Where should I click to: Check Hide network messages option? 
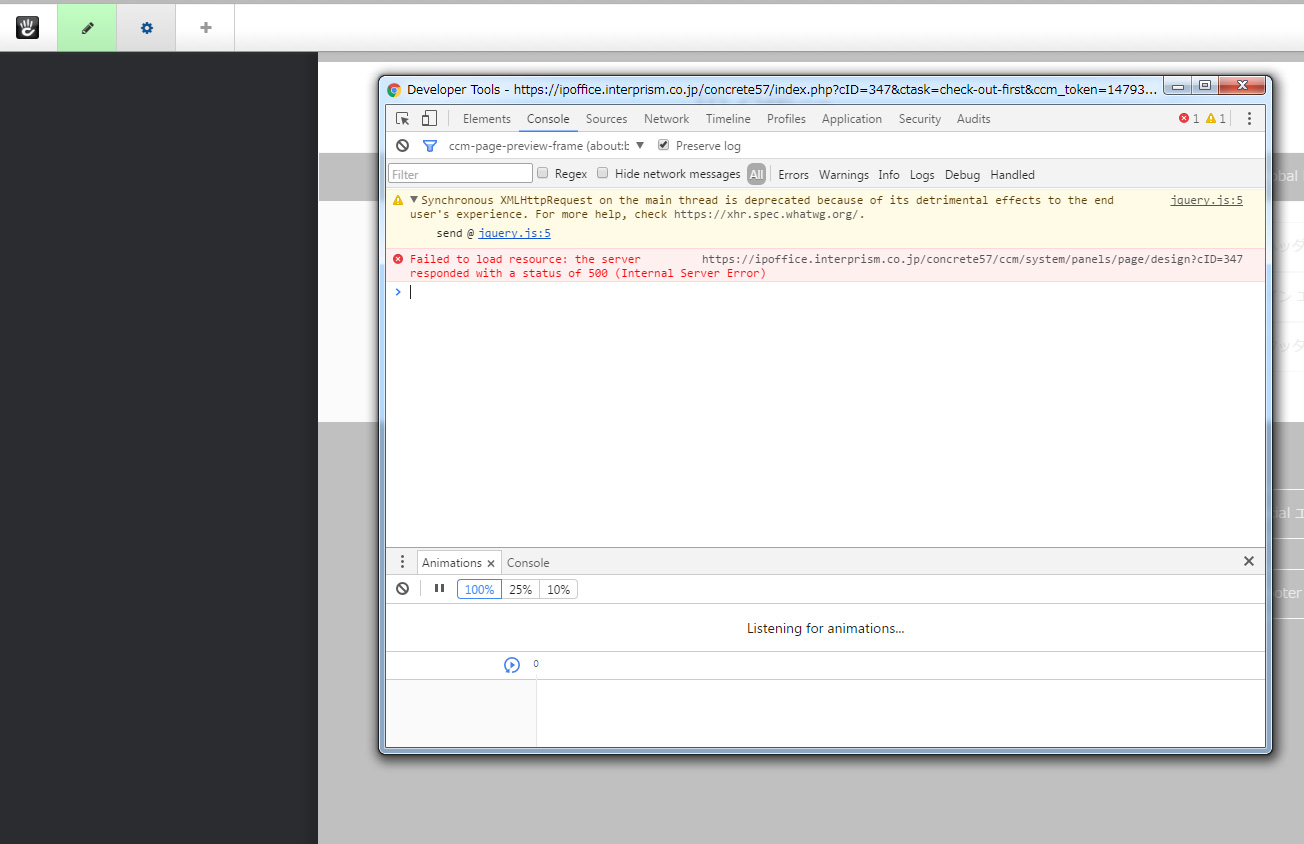(x=603, y=173)
